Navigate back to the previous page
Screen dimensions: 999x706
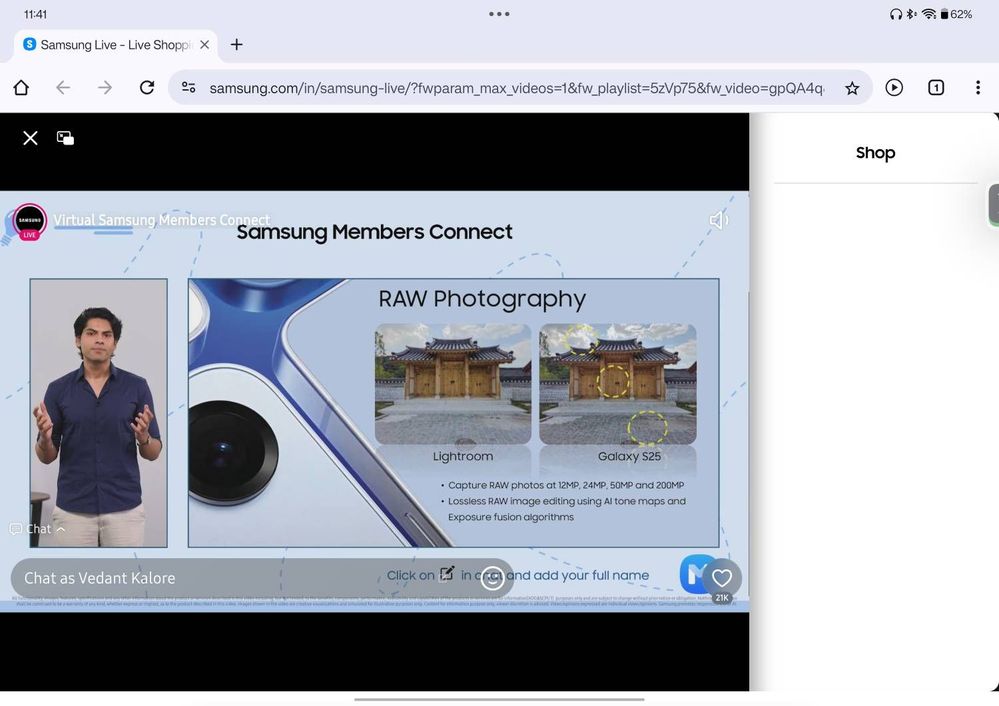pyautogui.click(x=63, y=87)
